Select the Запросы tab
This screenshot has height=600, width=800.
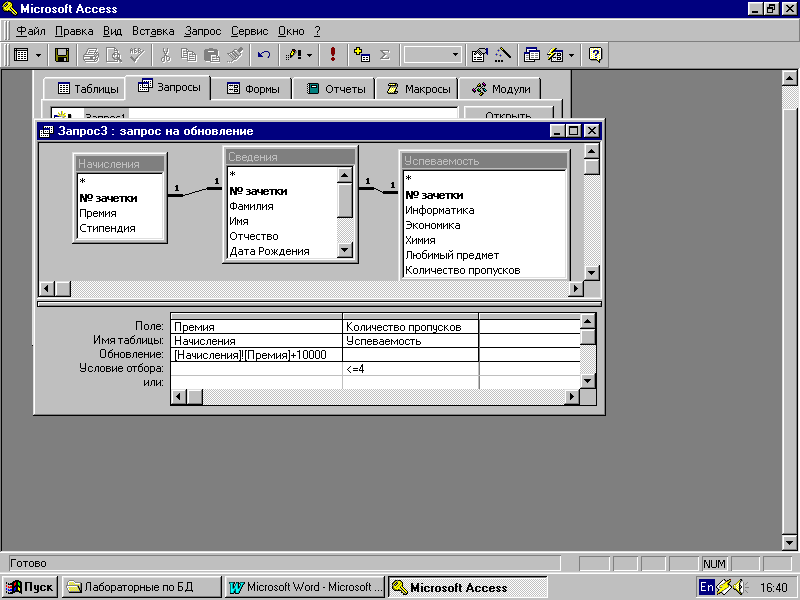tap(169, 87)
